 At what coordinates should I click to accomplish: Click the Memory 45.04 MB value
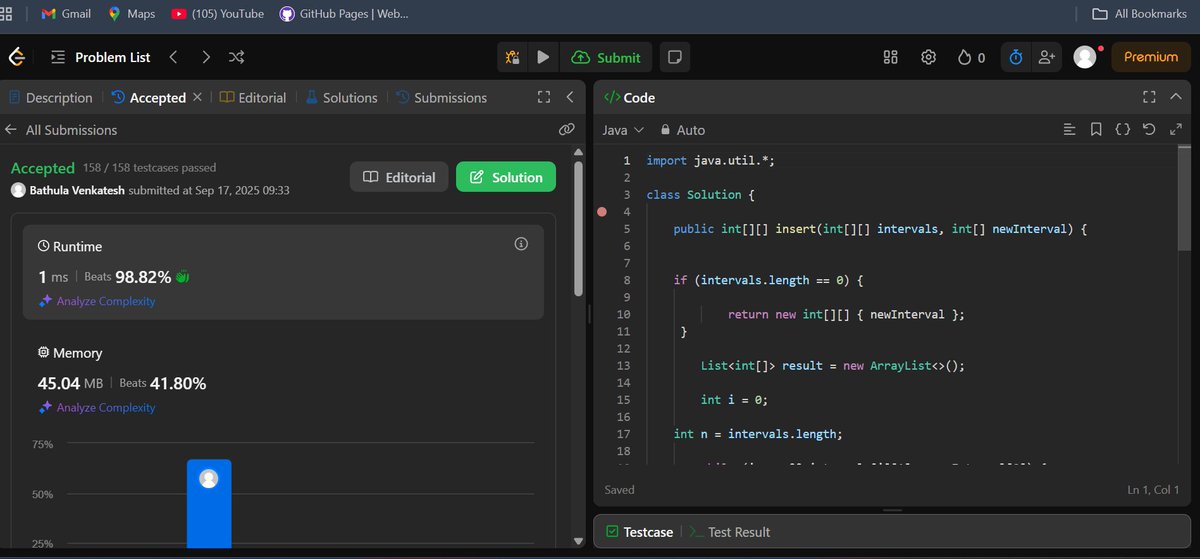(71, 383)
